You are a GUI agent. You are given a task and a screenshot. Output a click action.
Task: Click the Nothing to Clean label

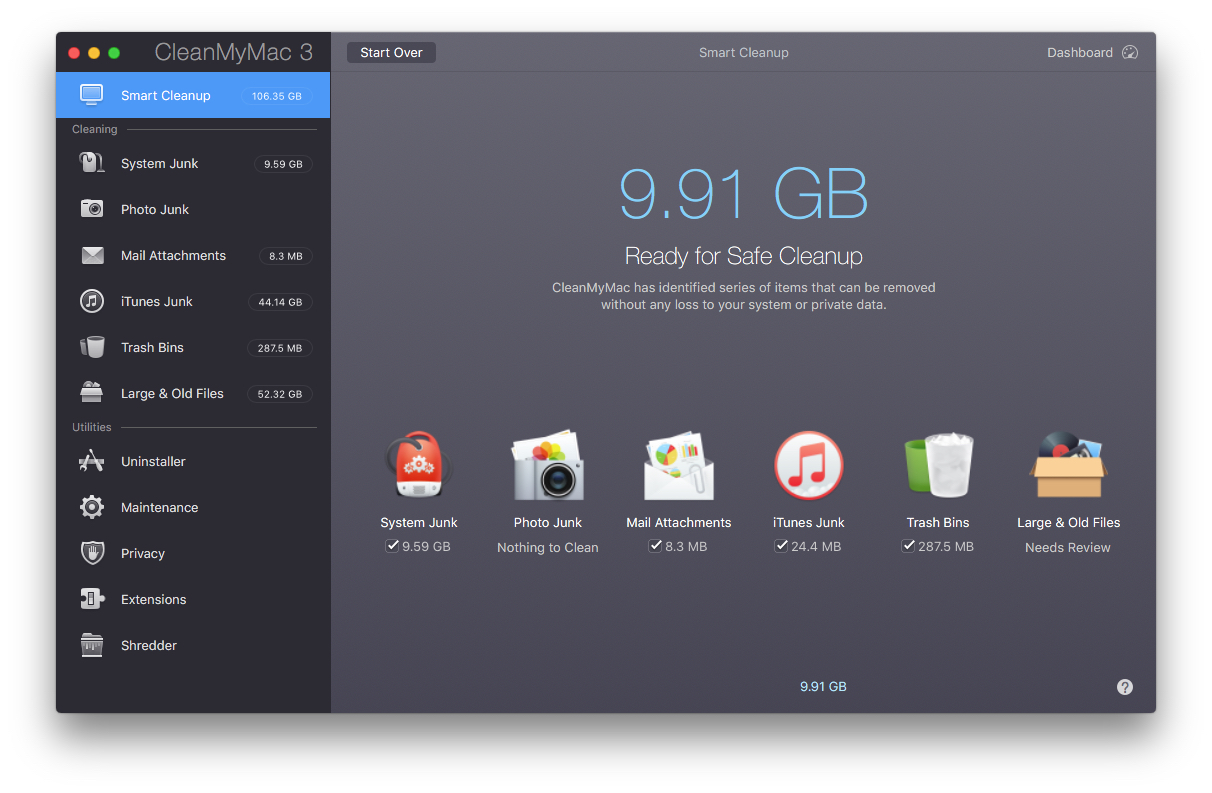click(x=548, y=547)
